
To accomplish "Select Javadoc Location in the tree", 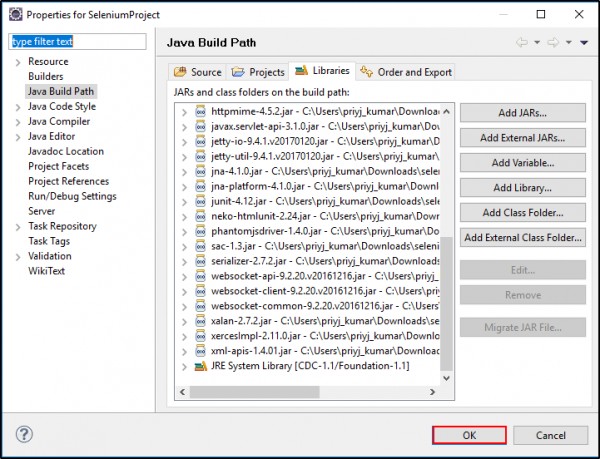I will 66,151.
